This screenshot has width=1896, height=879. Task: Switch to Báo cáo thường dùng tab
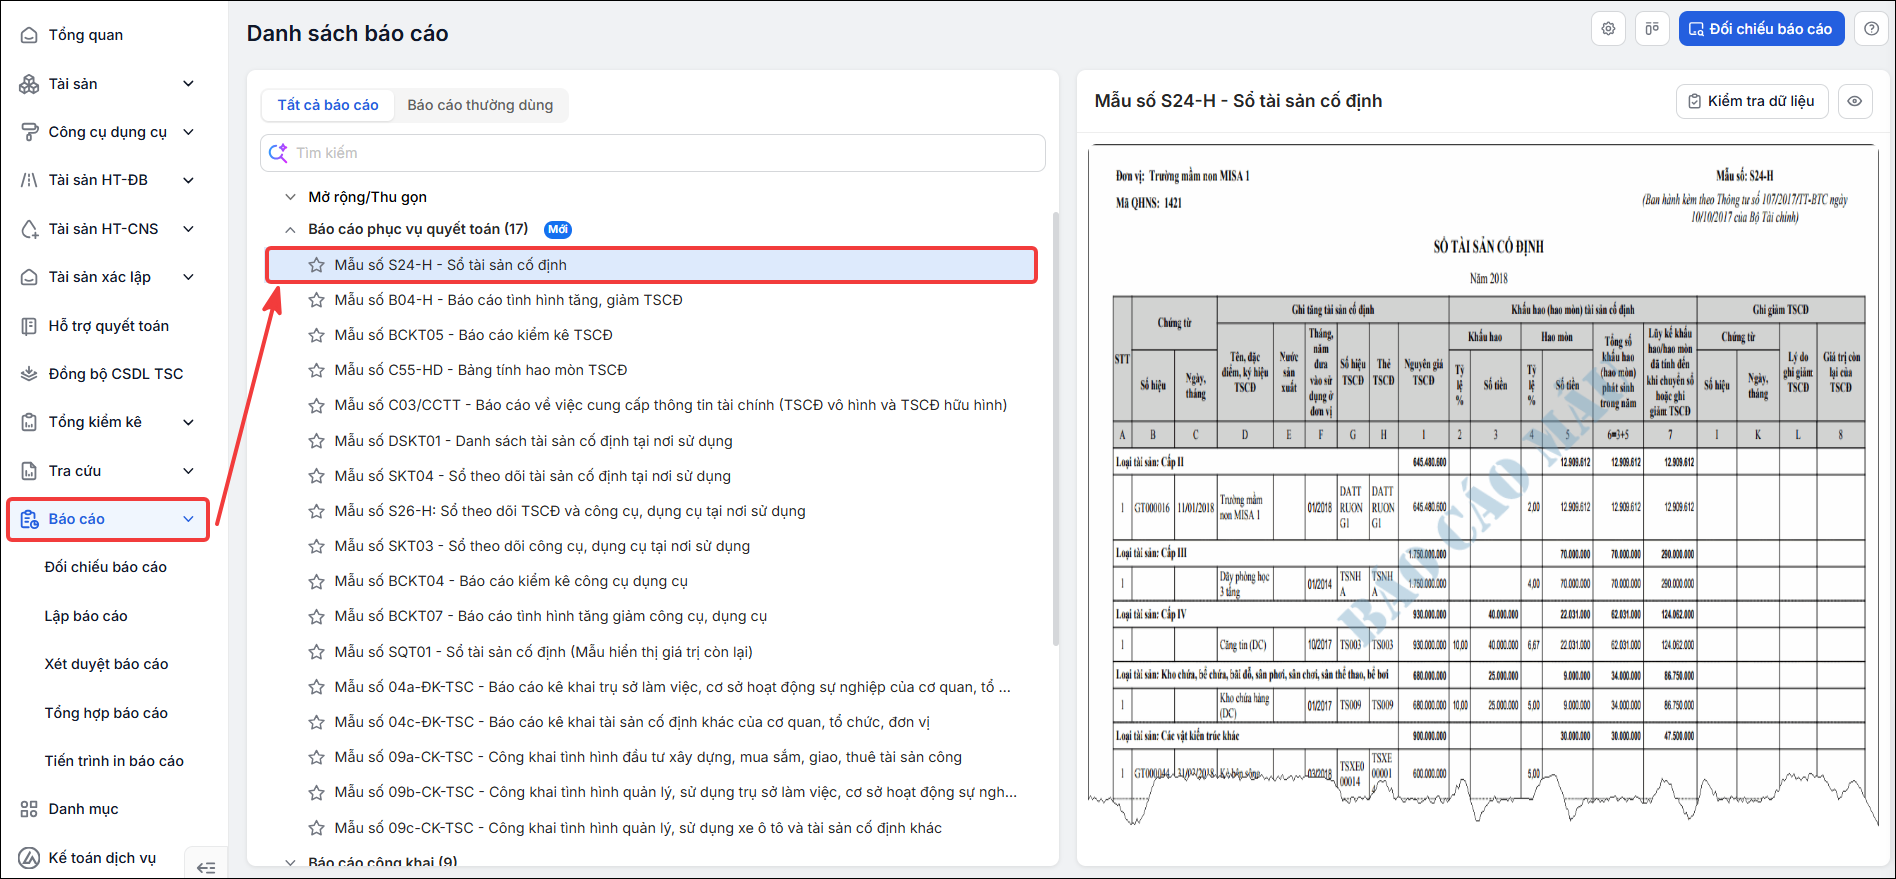click(x=480, y=105)
